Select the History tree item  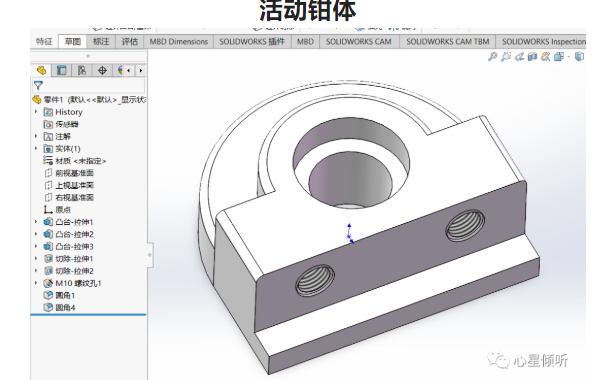click(69, 112)
